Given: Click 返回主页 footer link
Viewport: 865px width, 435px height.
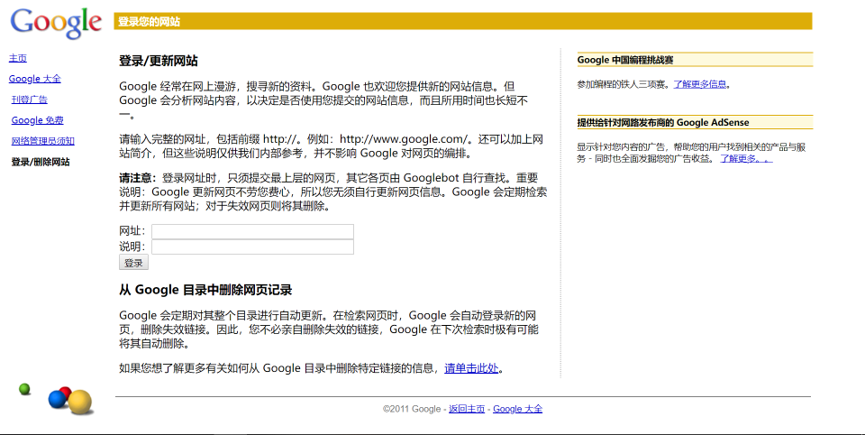Looking at the screenshot, I should click(x=467, y=409).
